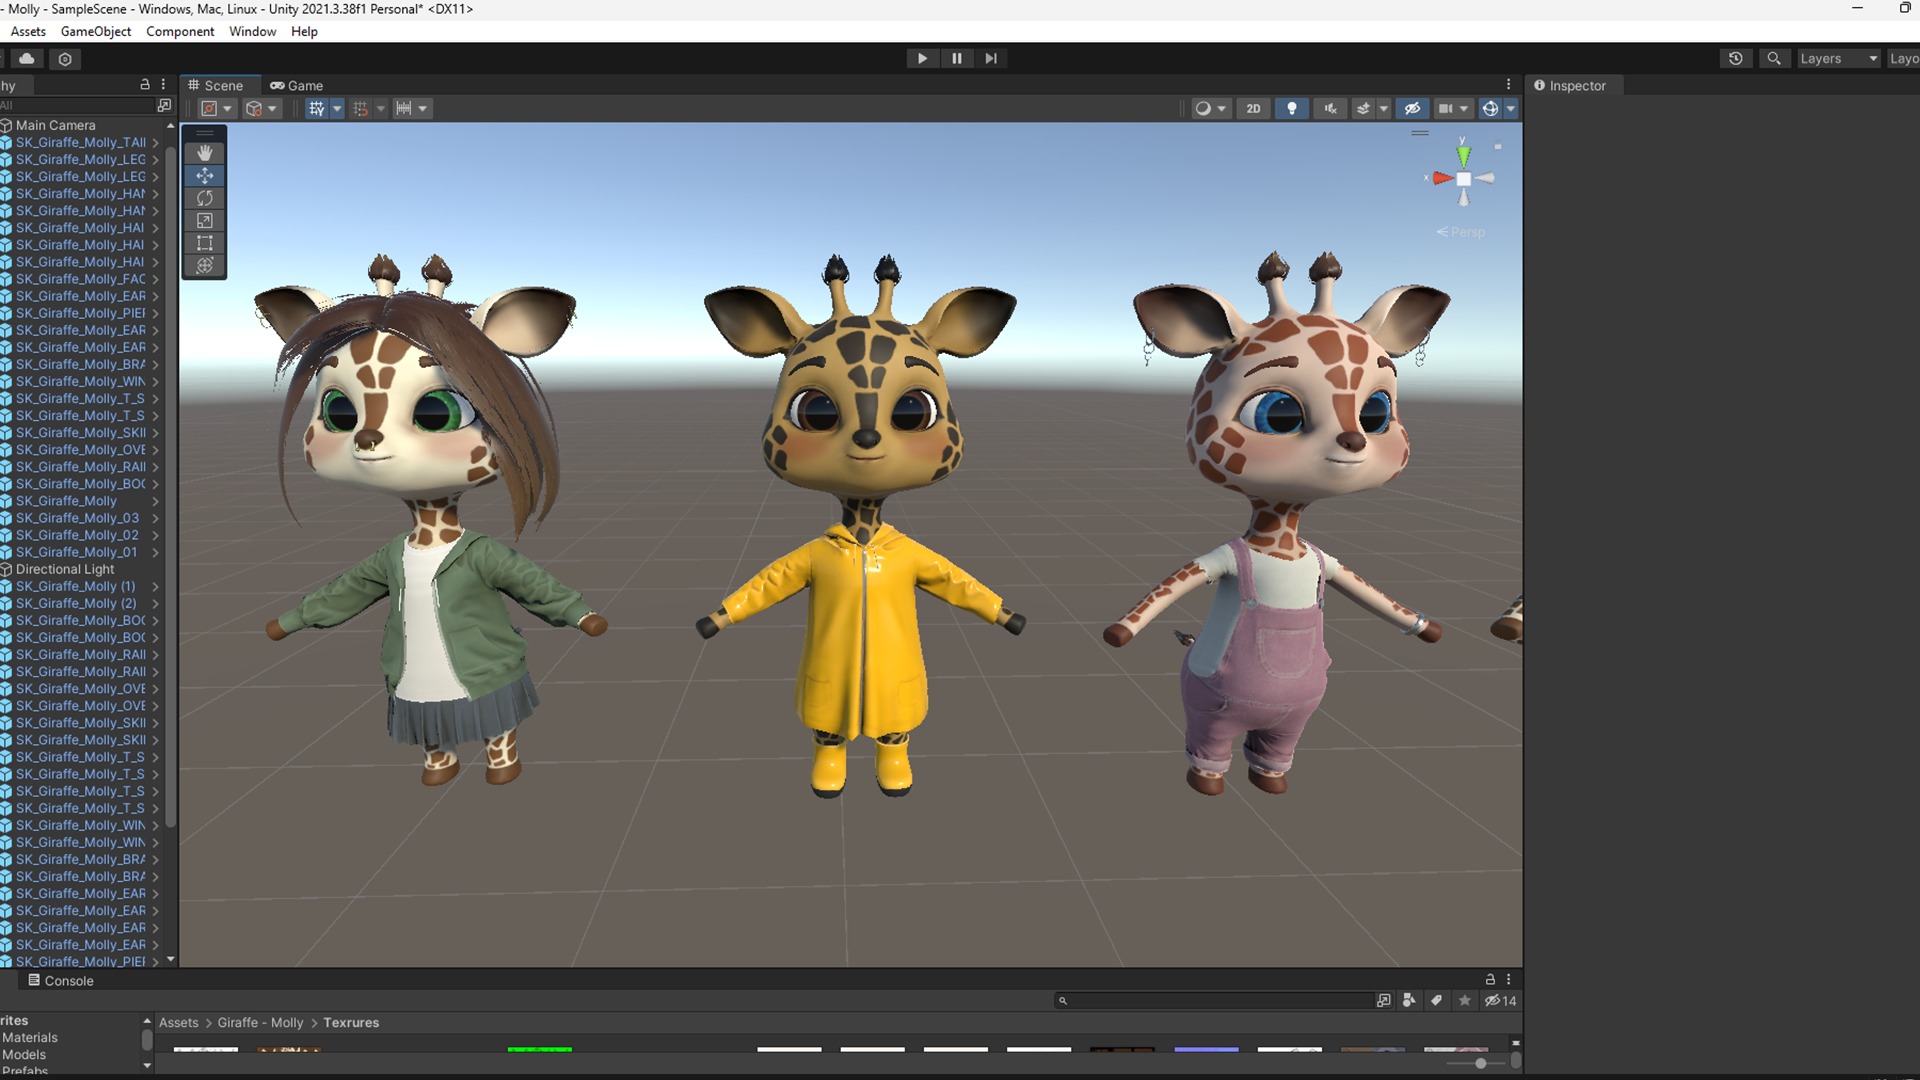Toggle scene audio mute

click(1330, 108)
